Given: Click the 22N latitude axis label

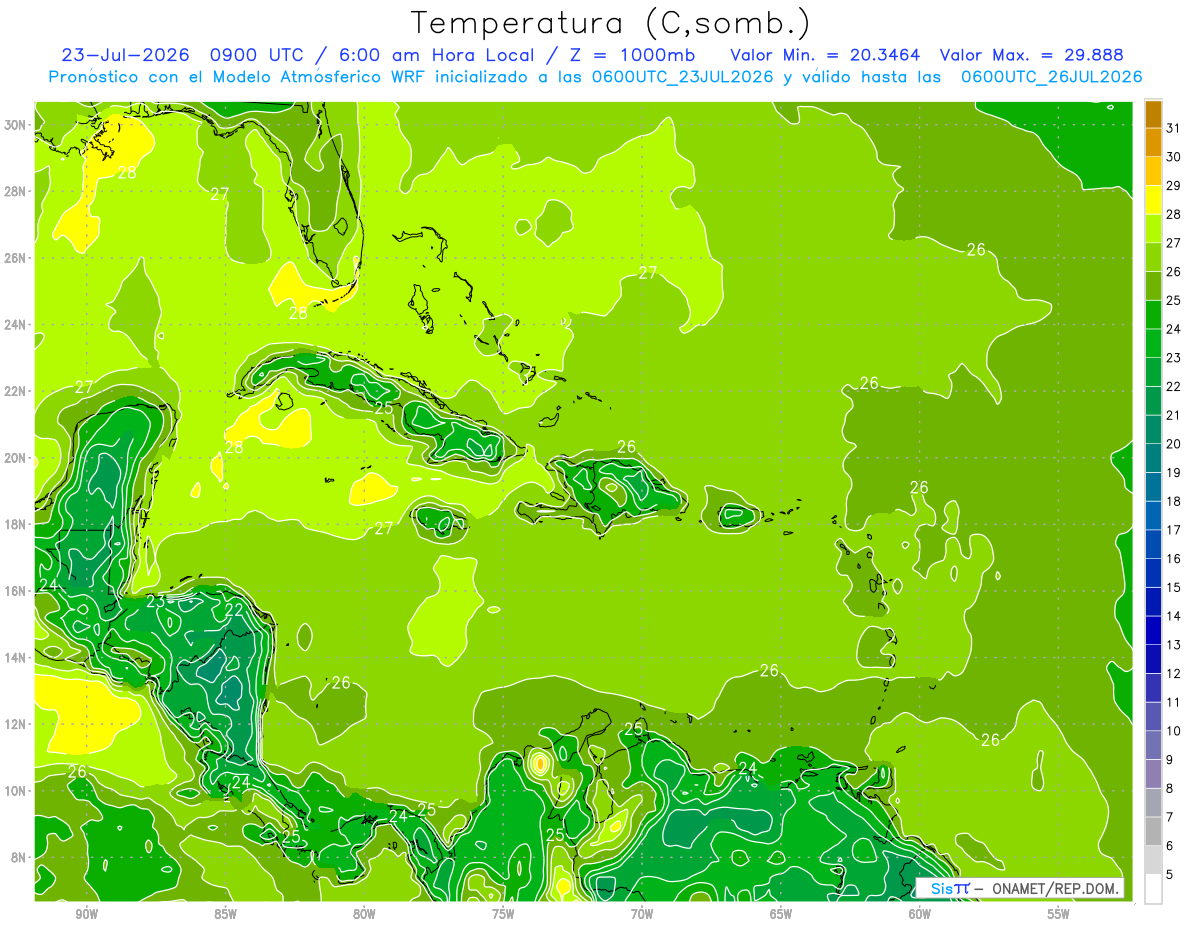Looking at the screenshot, I should click(17, 391).
